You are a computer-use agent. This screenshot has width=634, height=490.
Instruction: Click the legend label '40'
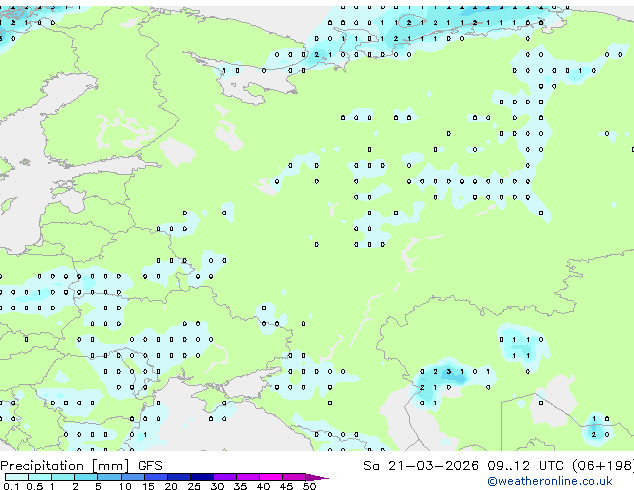263,486
